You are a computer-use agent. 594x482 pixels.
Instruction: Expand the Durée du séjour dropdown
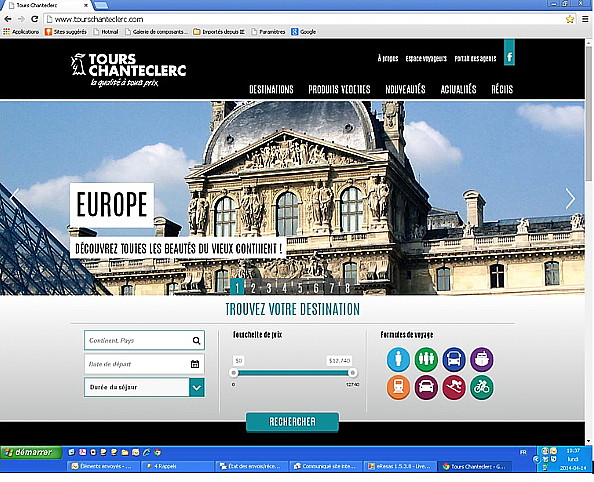pos(197,387)
